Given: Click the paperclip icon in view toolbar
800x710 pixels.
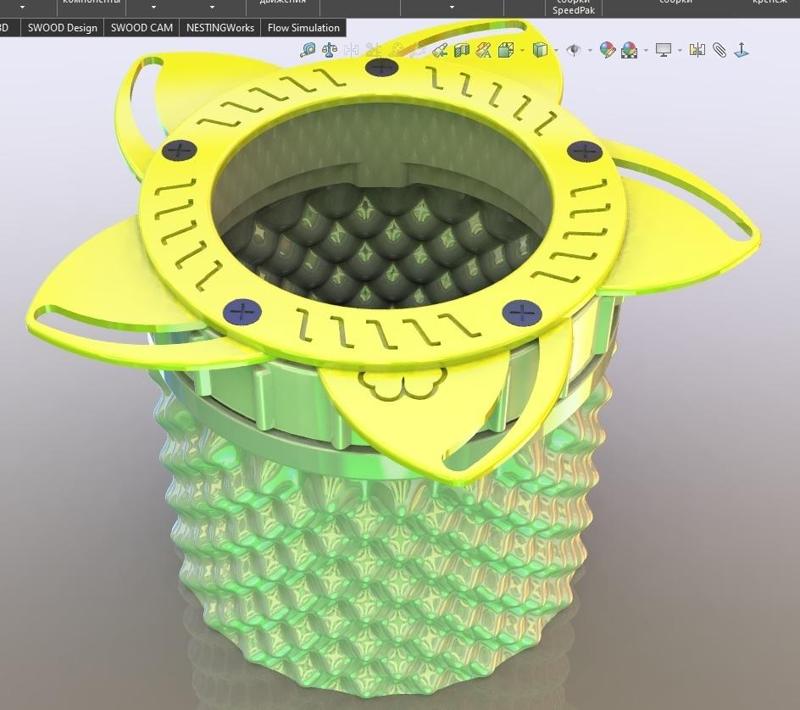Looking at the screenshot, I should (719, 50).
